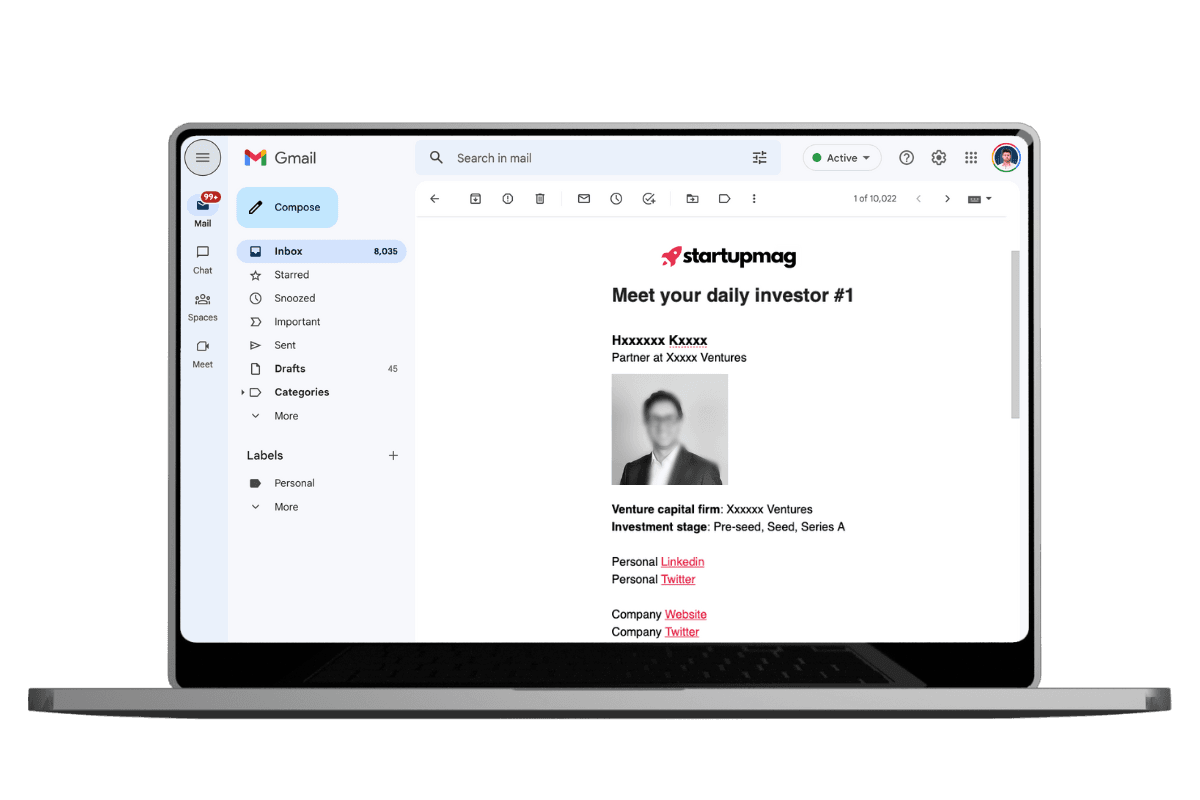Open Gmail settings gear icon
Screen dimensions: 1200x800
pyautogui.click(x=938, y=158)
